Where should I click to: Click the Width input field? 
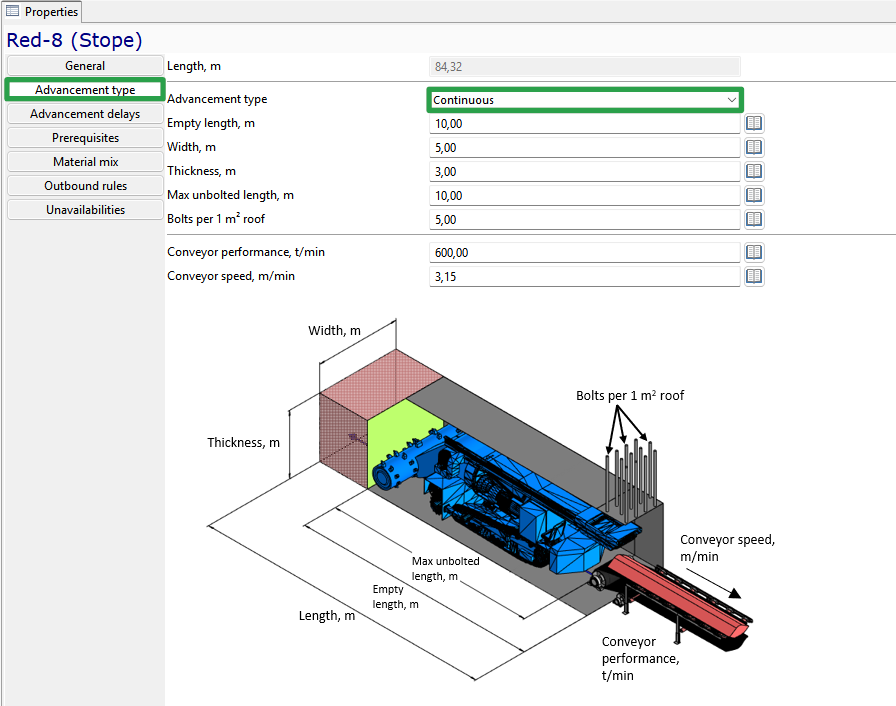coord(585,148)
